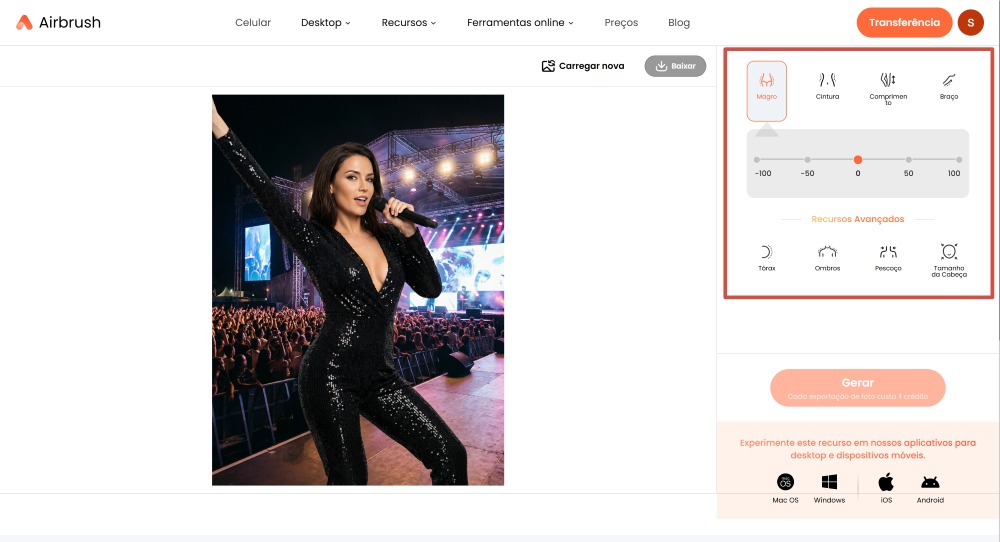Click the Android app icon

tap(930, 483)
